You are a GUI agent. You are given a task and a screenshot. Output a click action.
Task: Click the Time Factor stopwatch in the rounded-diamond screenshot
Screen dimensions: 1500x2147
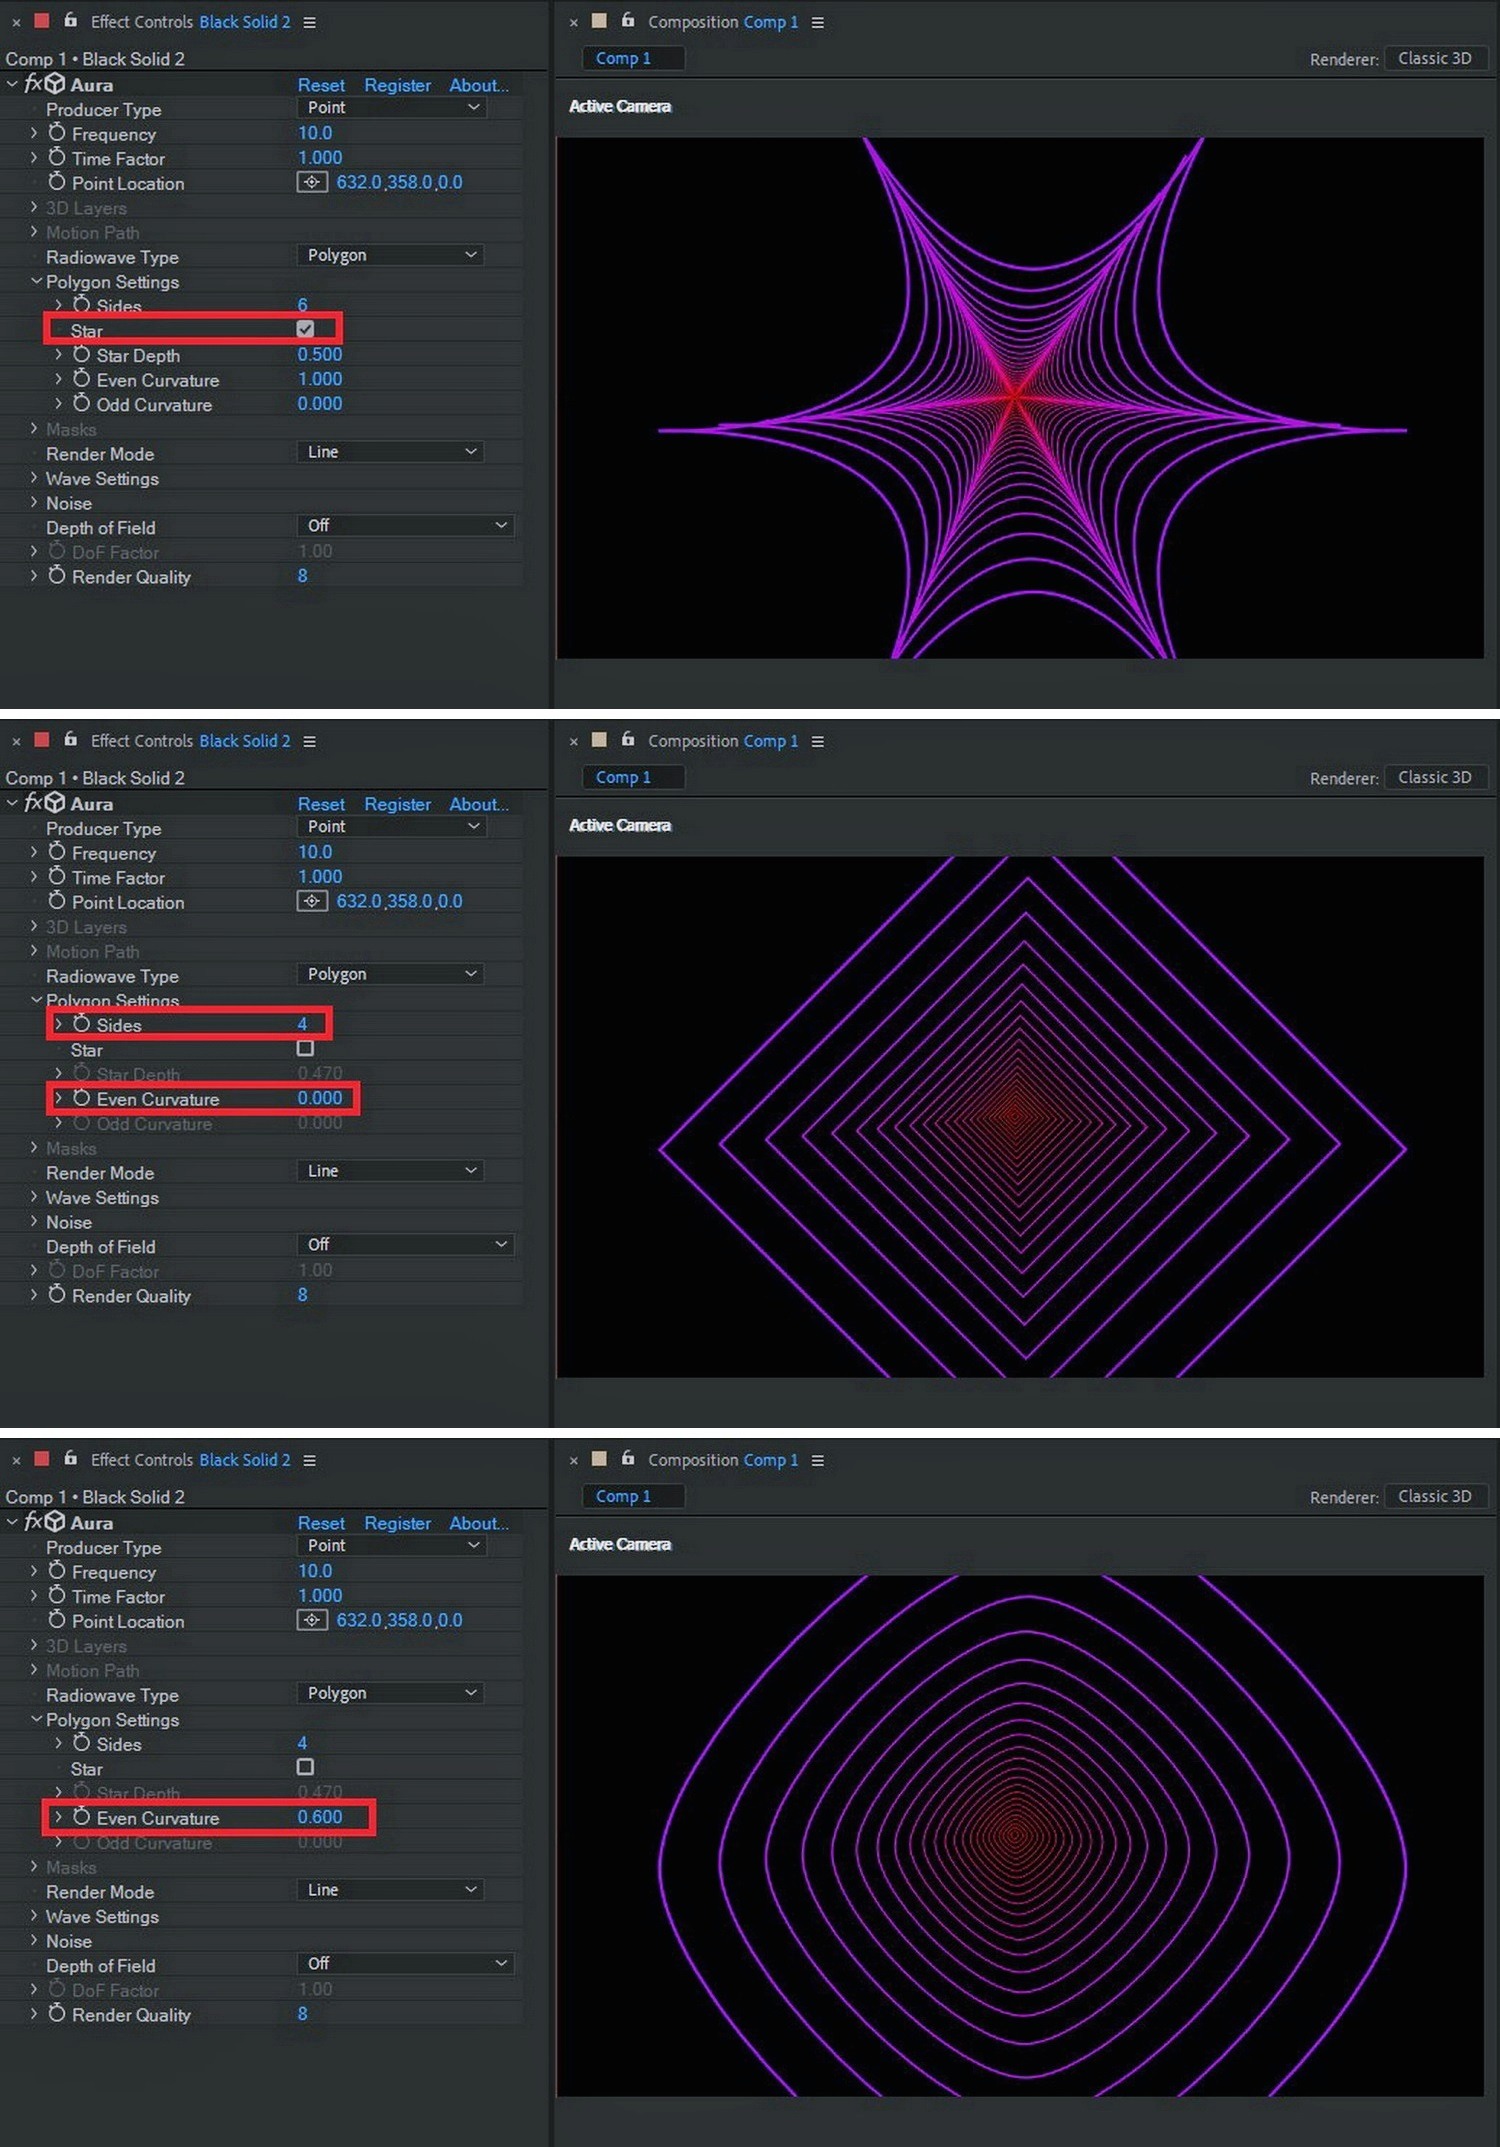point(57,1596)
